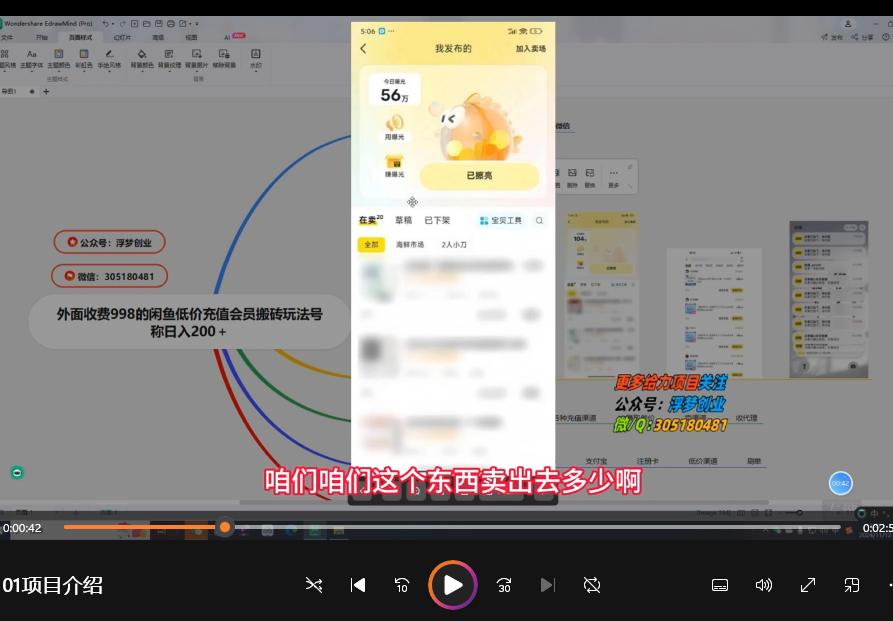The width and height of the screenshot is (893, 621).
Task: Open the 主题字体 dropdown
Action: [x=31, y=58]
